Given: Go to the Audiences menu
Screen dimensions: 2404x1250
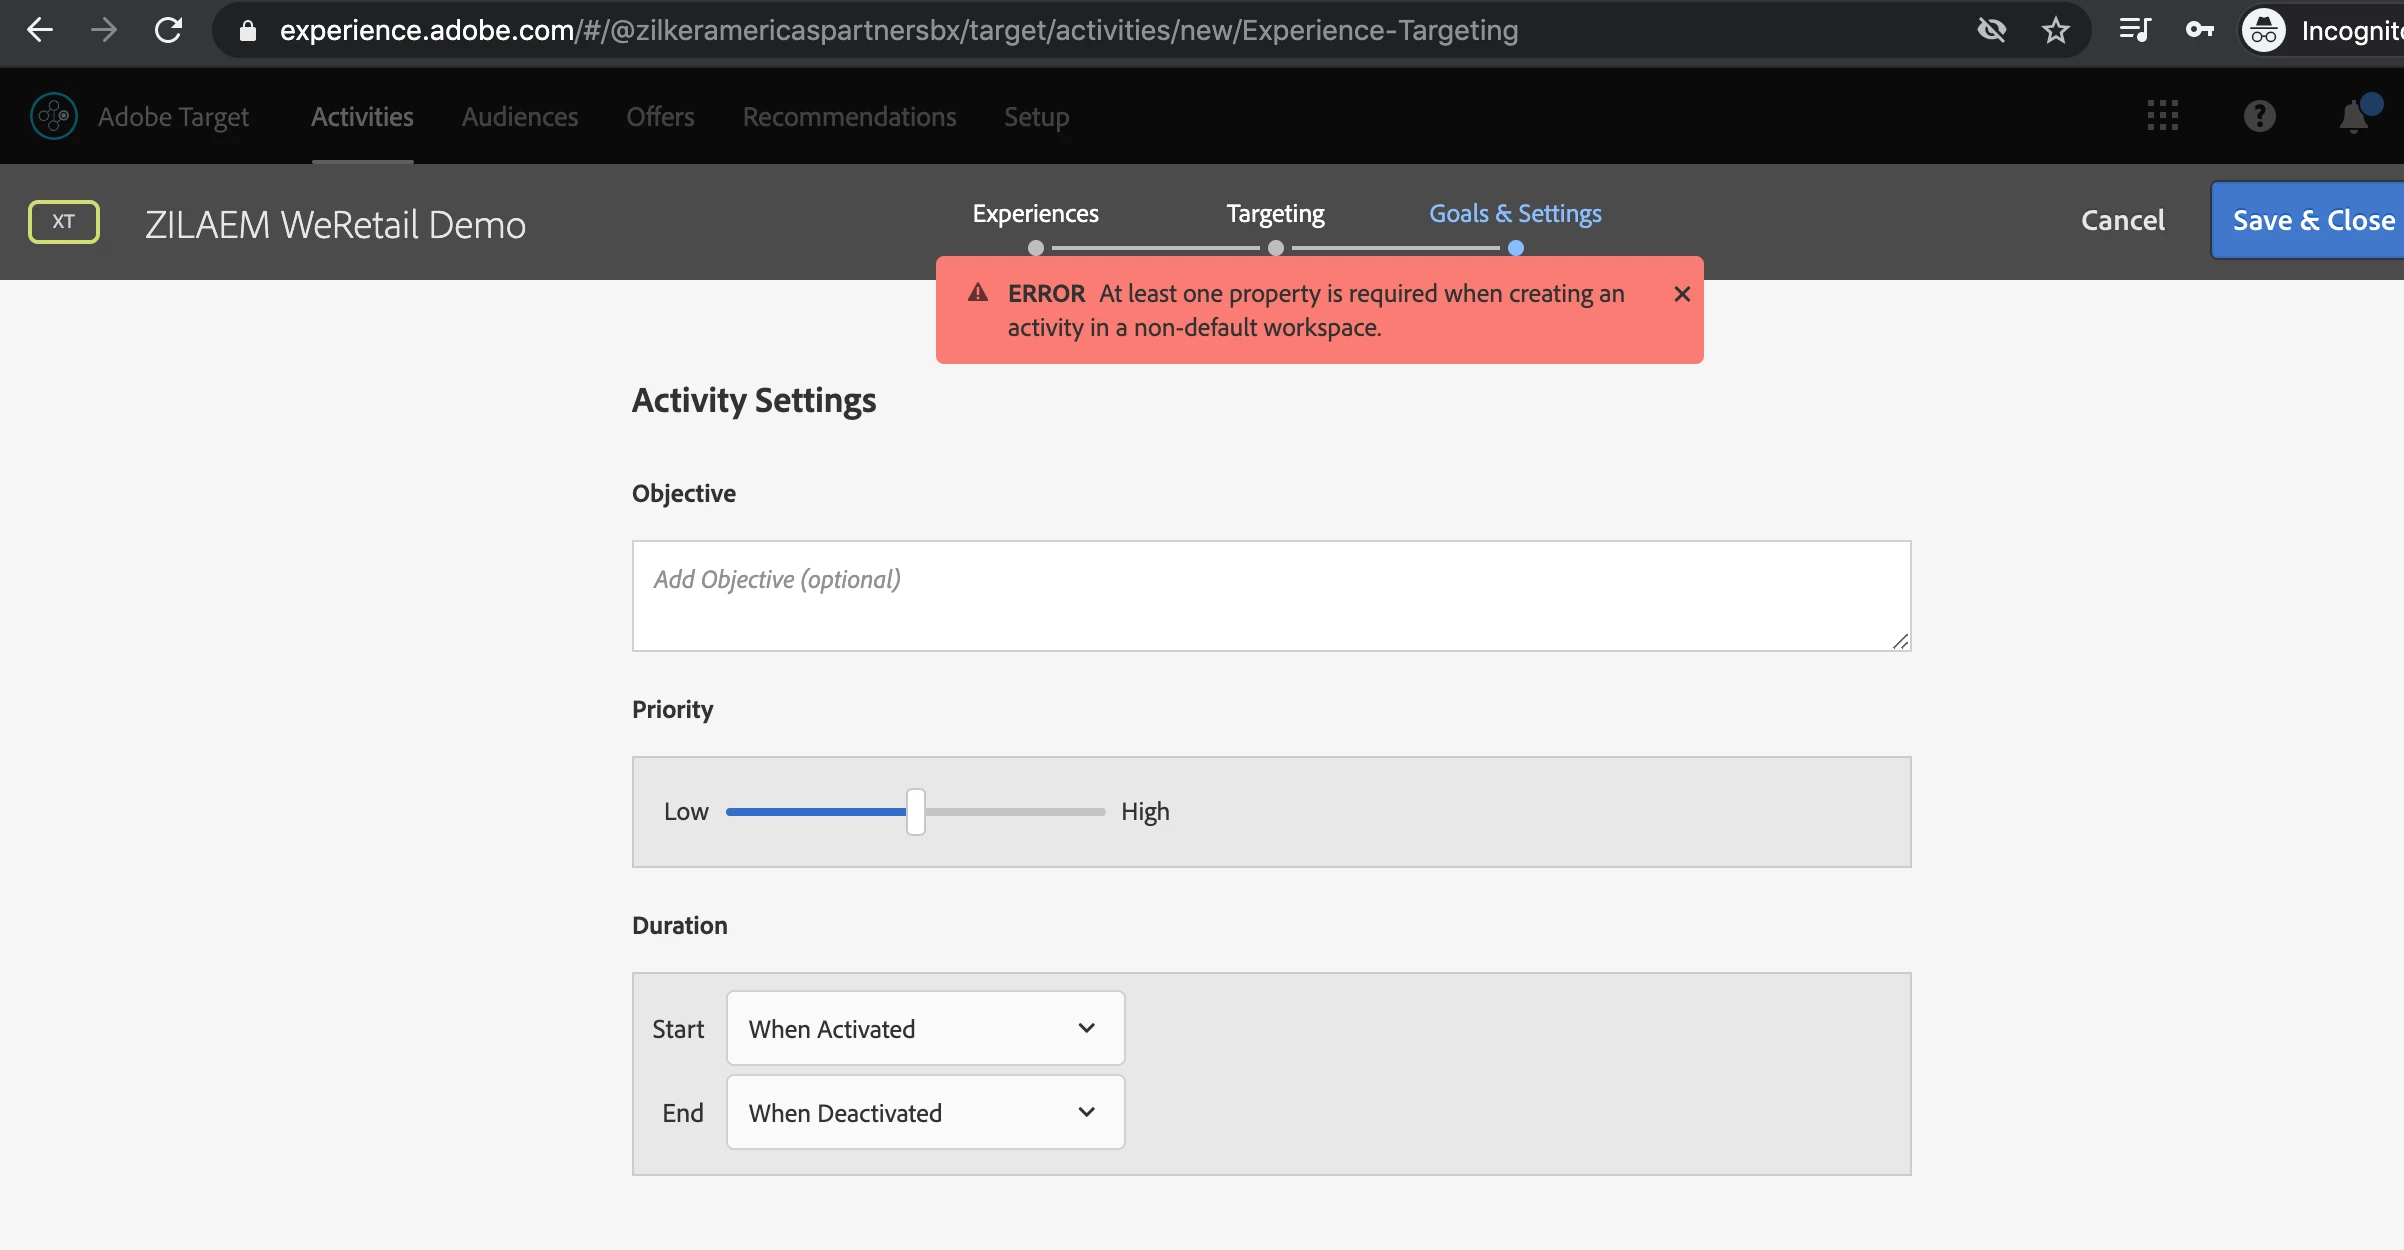Looking at the screenshot, I should point(520,117).
